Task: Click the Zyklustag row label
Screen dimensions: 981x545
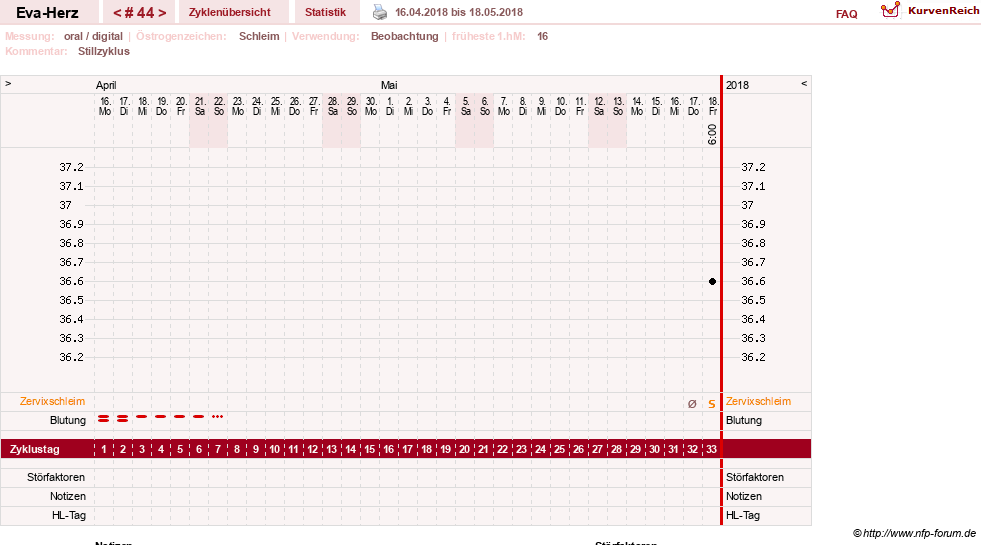Action: click(34, 449)
